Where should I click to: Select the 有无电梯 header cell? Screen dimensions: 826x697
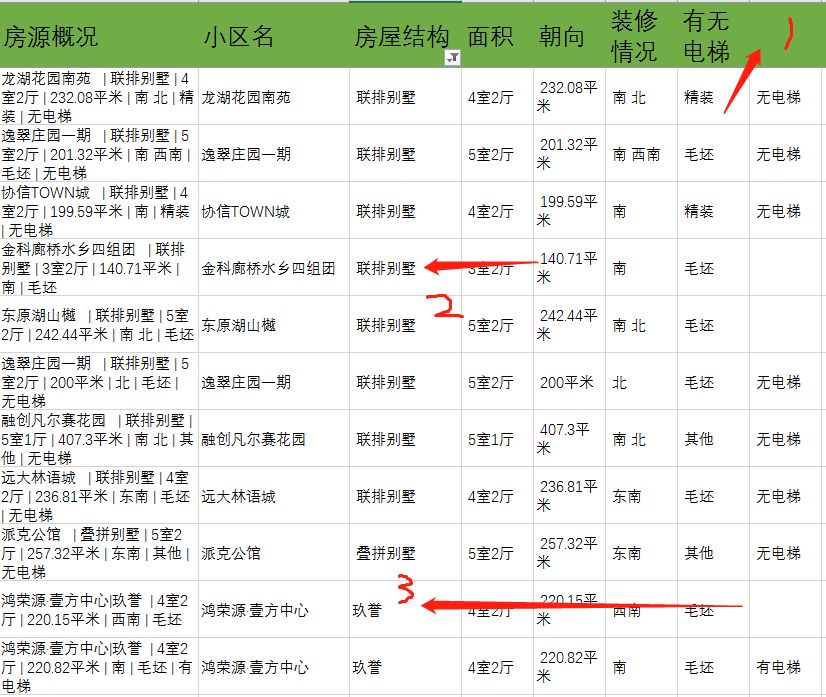[713, 35]
